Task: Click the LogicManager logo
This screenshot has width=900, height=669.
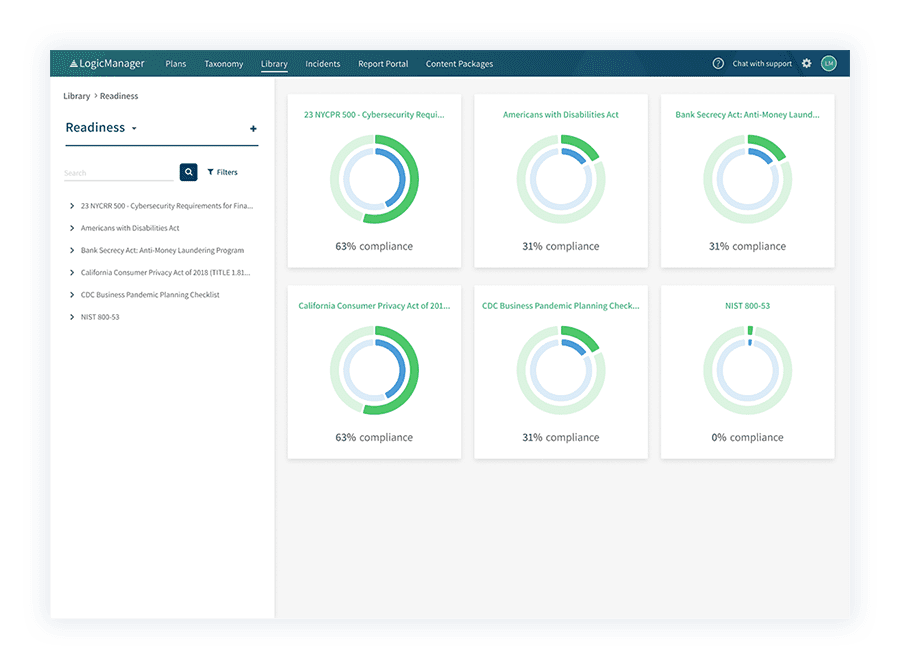Action: (x=107, y=64)
